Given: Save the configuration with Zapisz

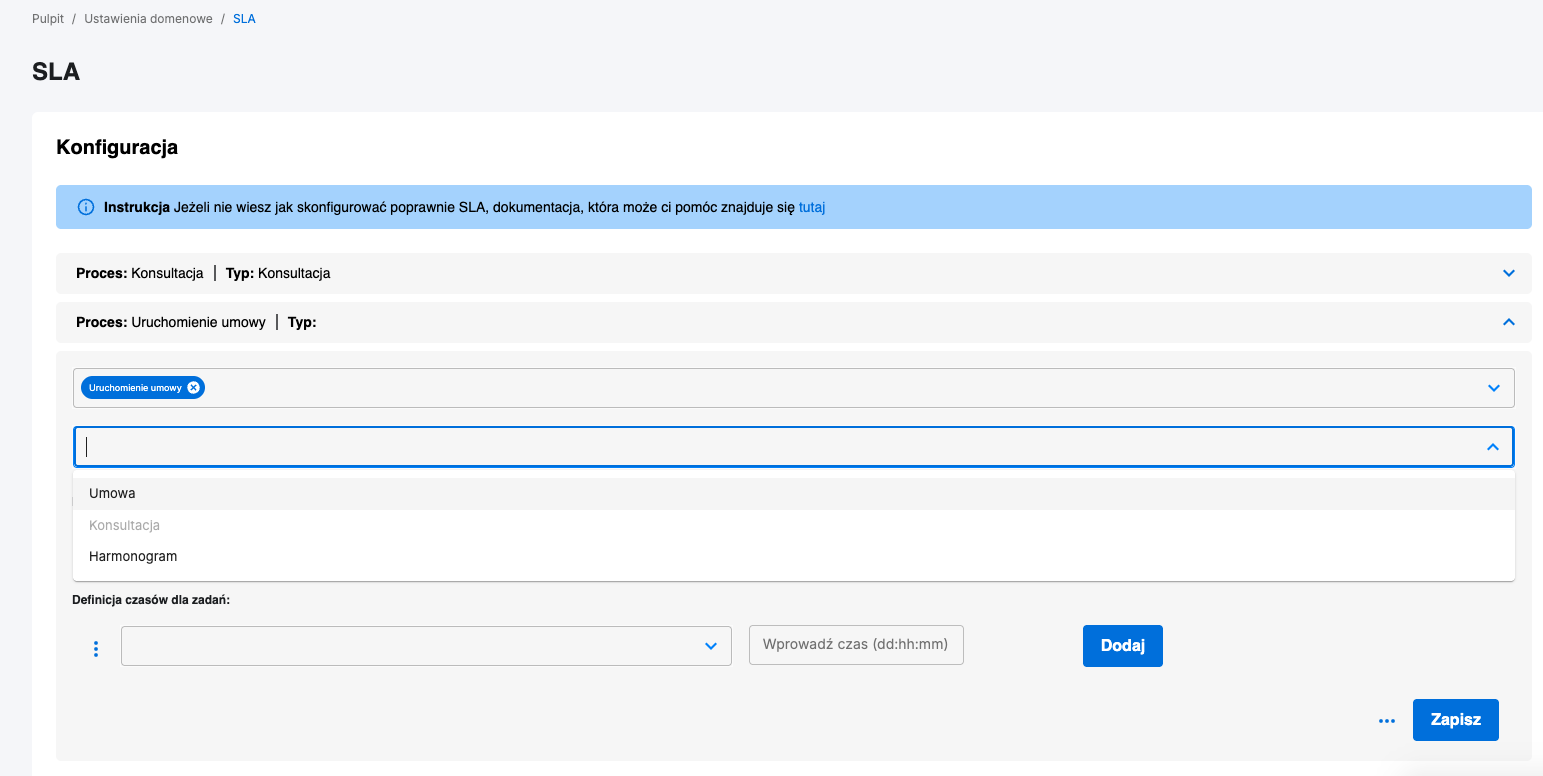Looking at the screenshot, I should tap(1455, 720).
